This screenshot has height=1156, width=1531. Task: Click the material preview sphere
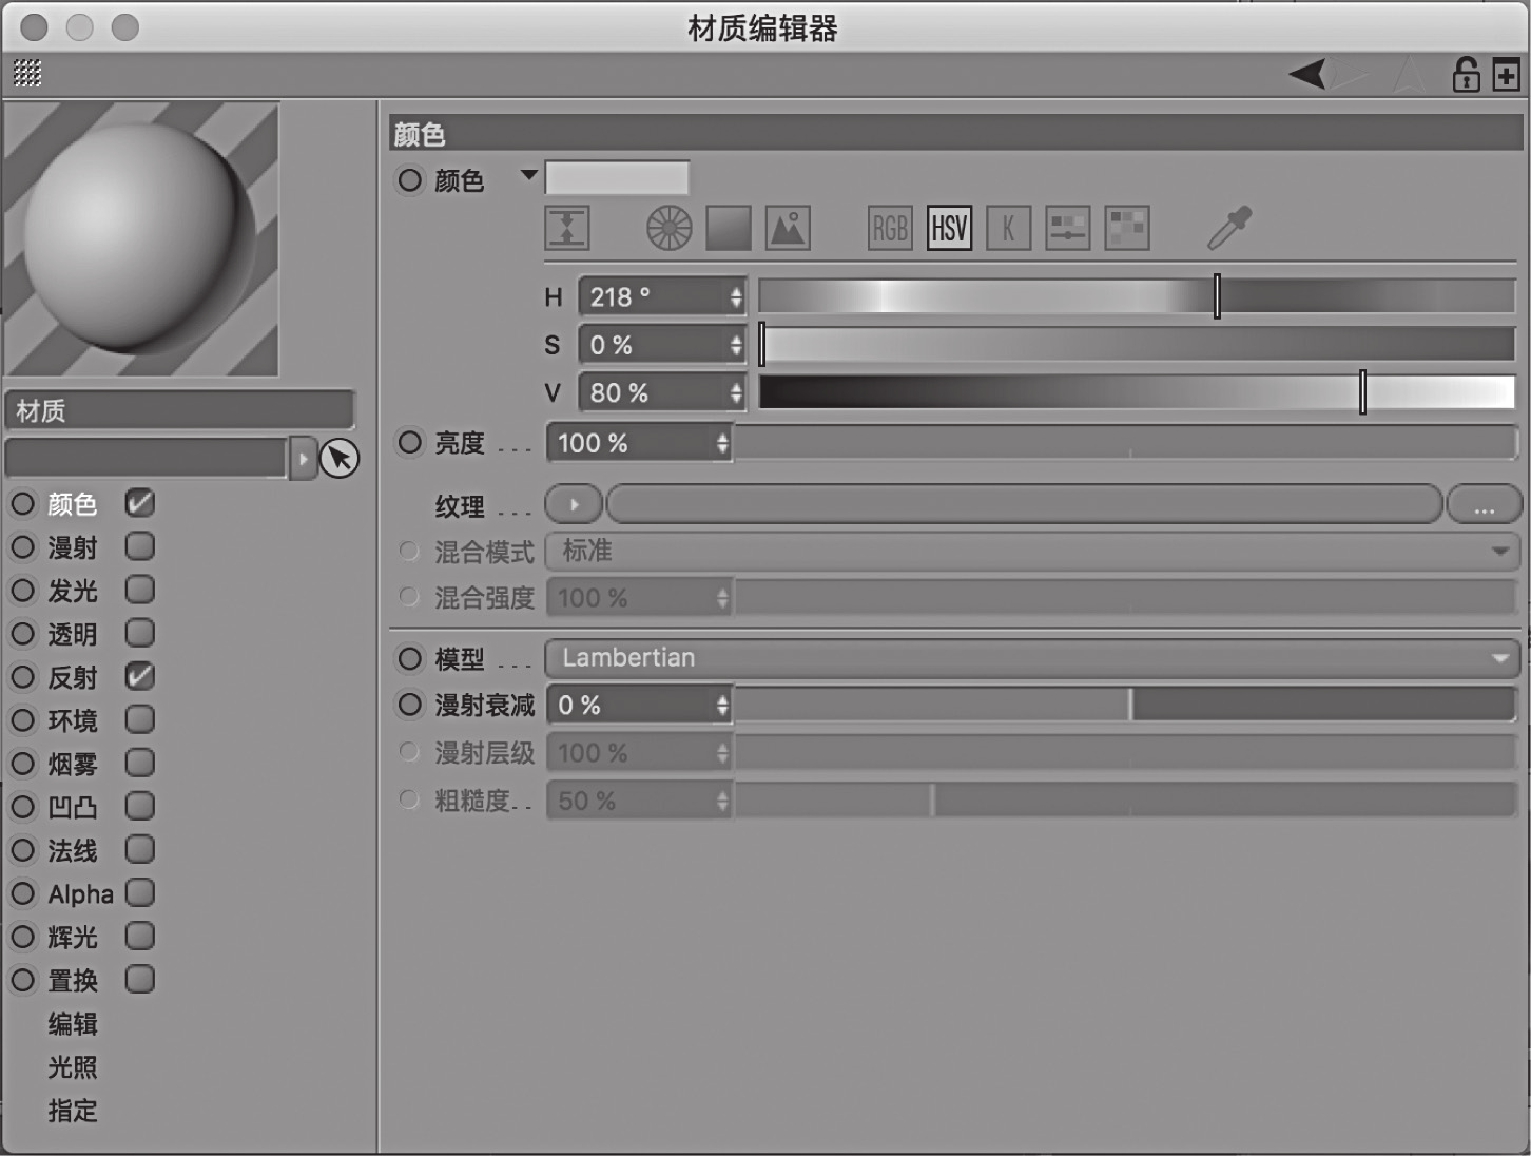pyautogui.click(x=140, y=239)
